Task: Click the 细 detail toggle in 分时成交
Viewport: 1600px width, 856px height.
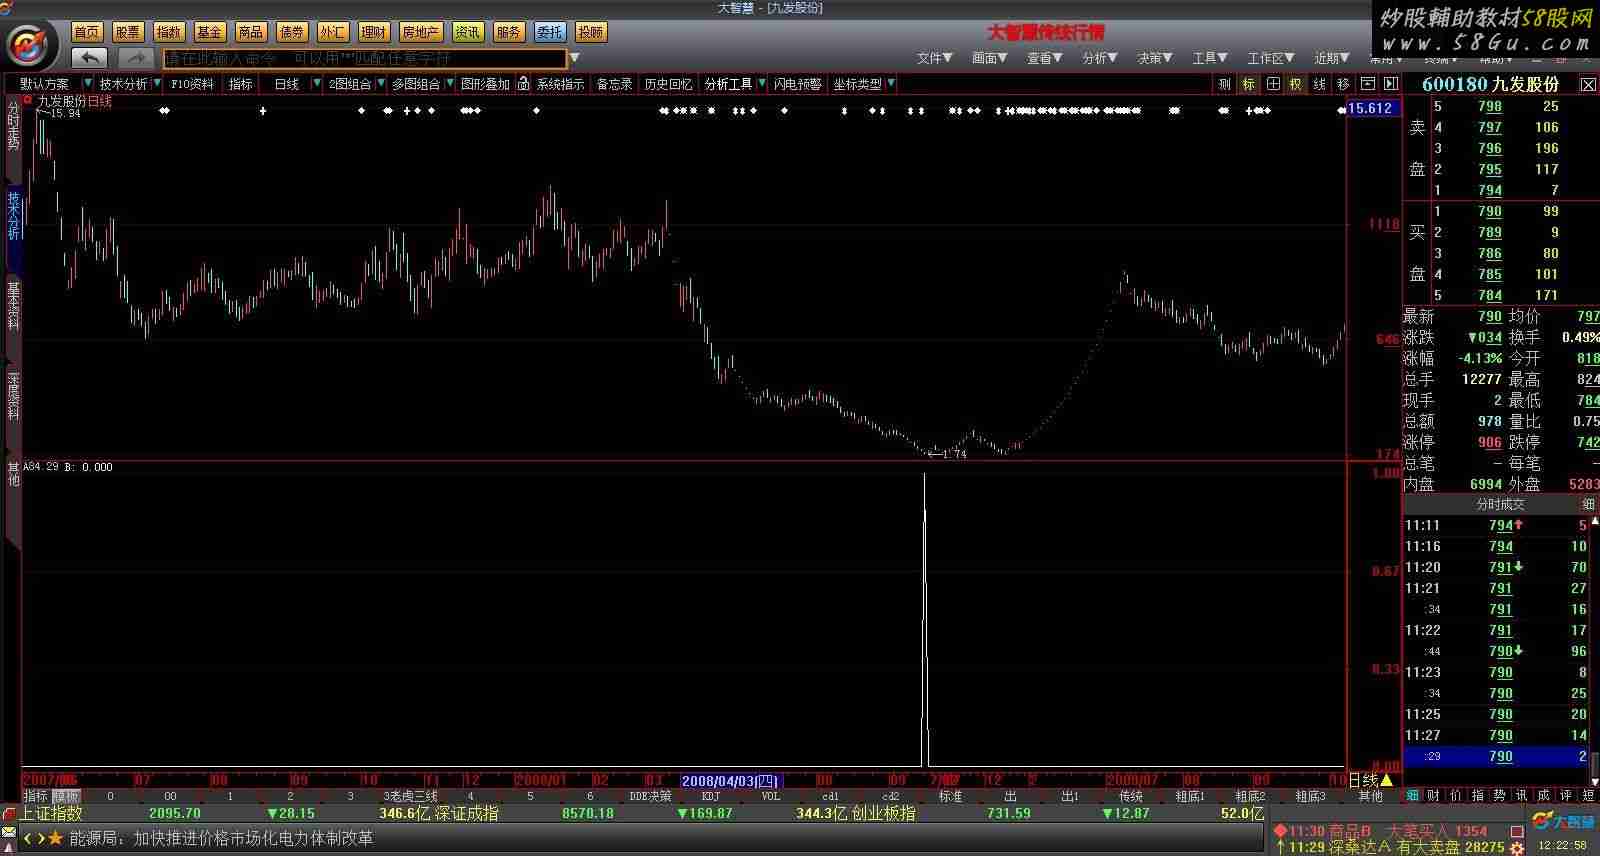Action: [1588, 504]
